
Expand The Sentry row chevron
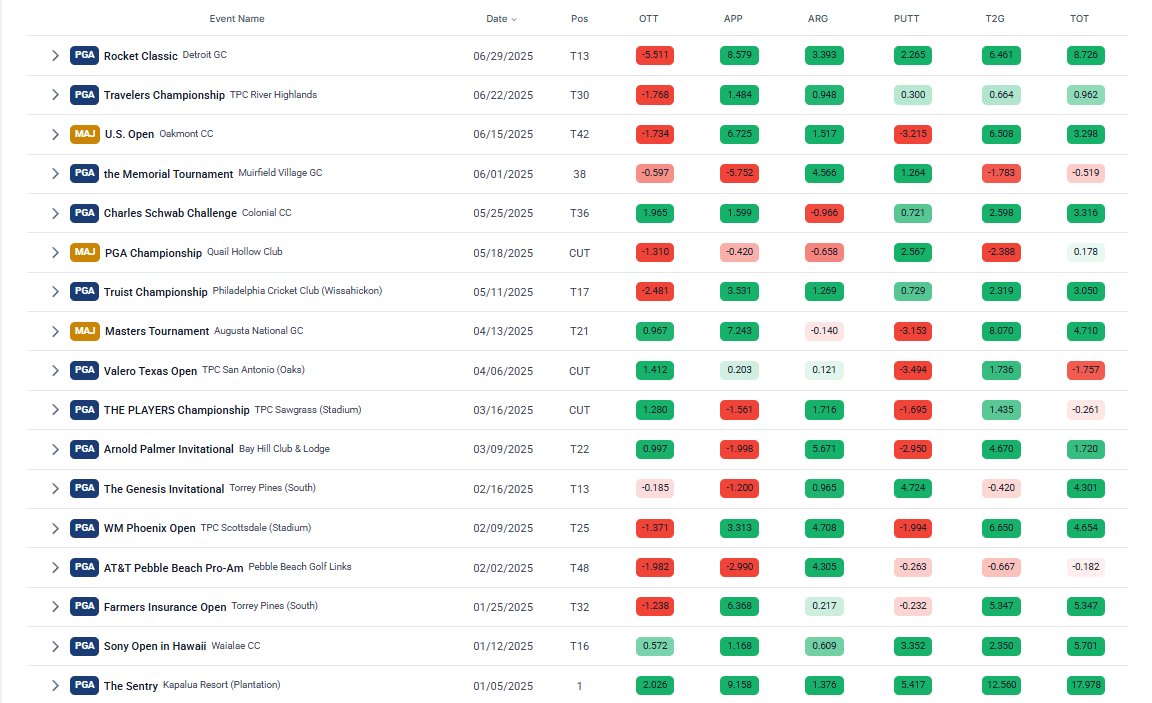click(x=55, y=685)
